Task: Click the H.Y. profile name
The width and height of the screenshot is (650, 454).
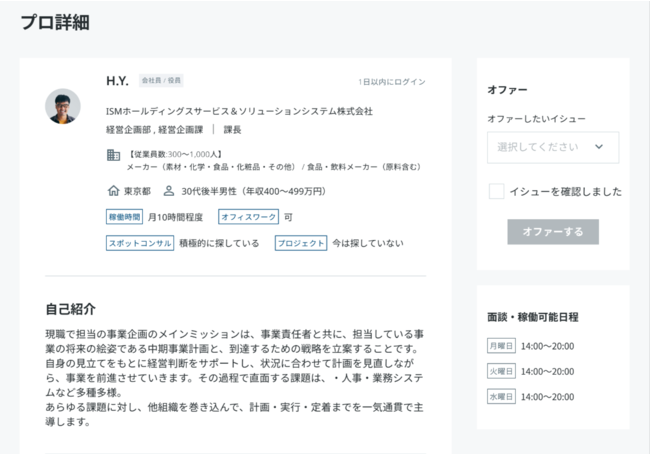Action: click(117, 81)
